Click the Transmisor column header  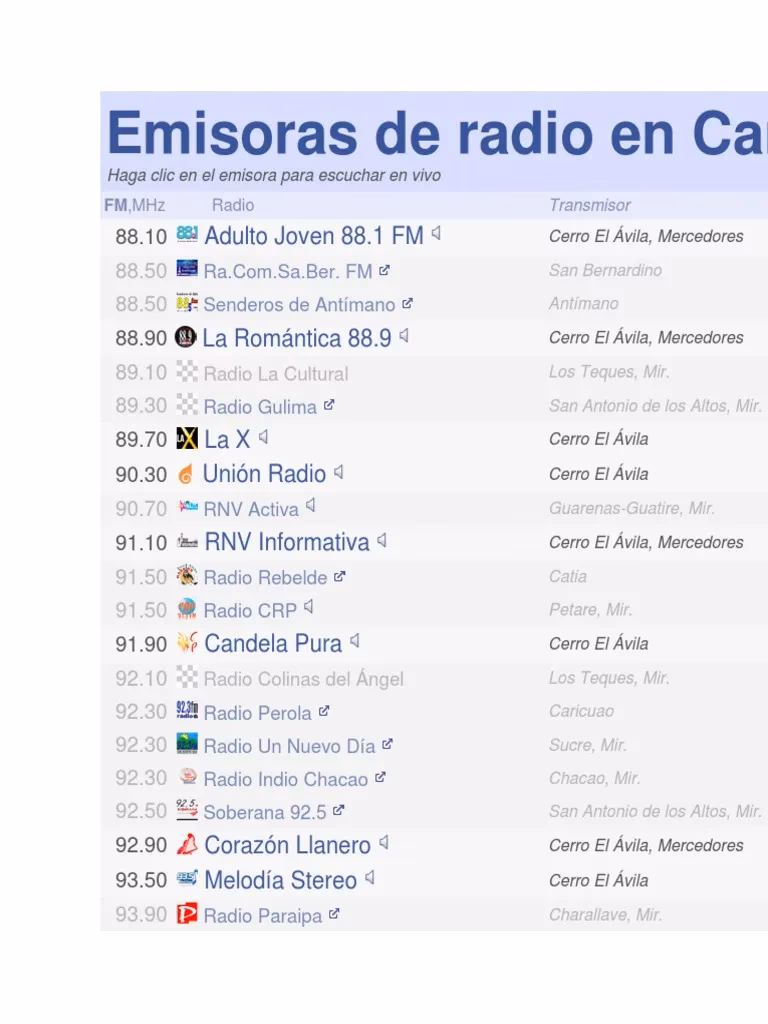(590, 205)
